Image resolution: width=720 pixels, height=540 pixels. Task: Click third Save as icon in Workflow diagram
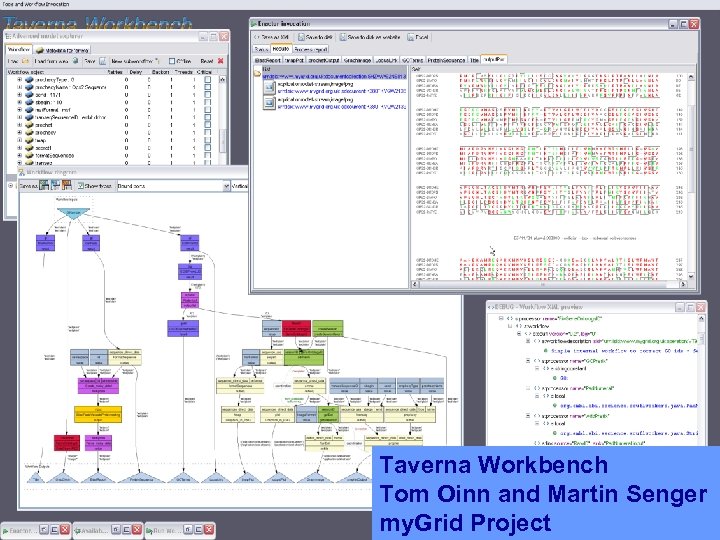click(x=67, y=186)
